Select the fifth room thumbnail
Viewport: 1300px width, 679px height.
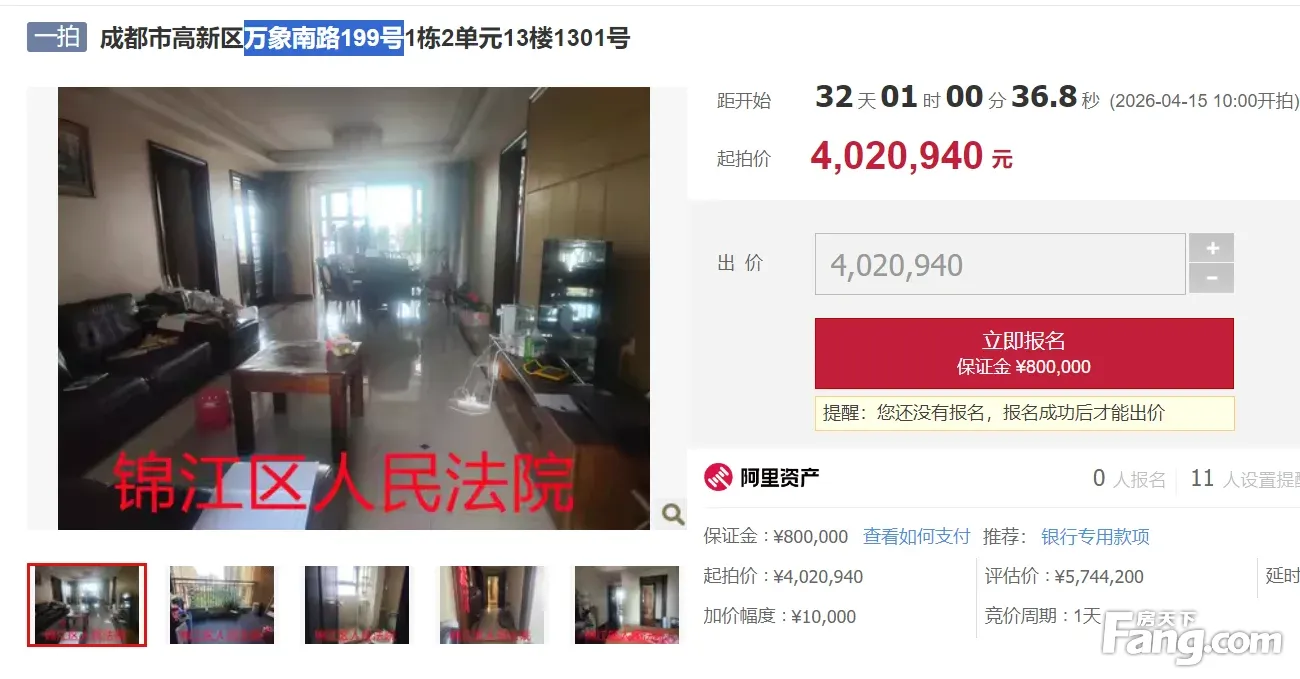pos(627,605)
